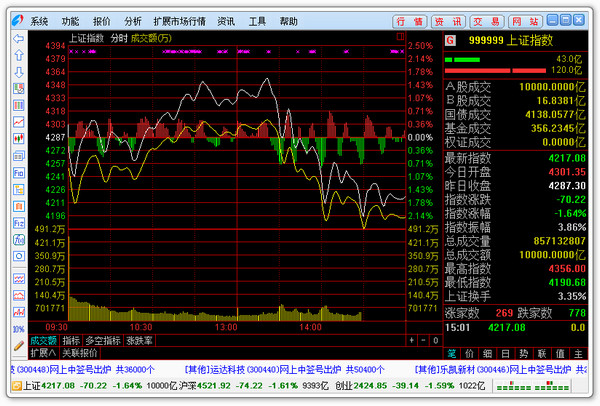600x406 pixels.
Task: Select the pencil drawing tool icon
Action: pyautogui.click(x=18, y=346)
